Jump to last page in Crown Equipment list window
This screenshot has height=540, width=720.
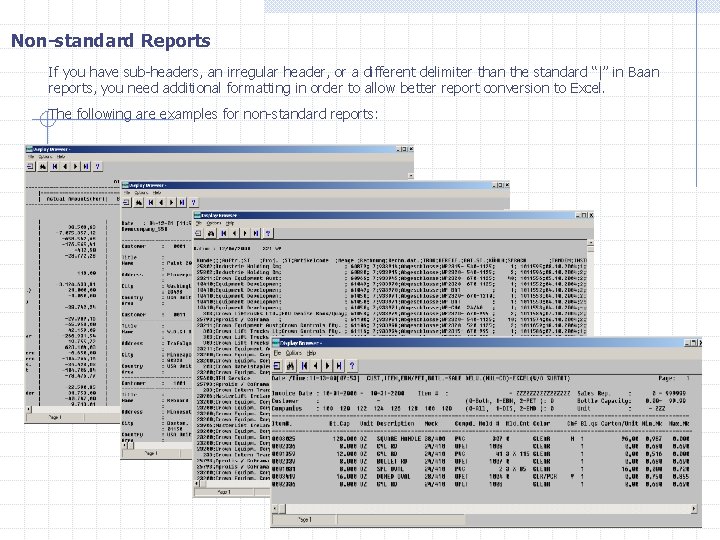256,233
